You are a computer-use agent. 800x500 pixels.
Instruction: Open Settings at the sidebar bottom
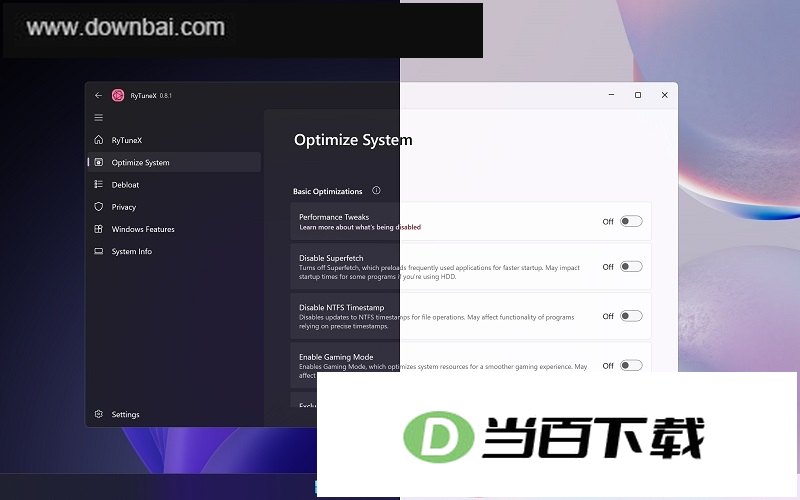[x=174, y=414]
